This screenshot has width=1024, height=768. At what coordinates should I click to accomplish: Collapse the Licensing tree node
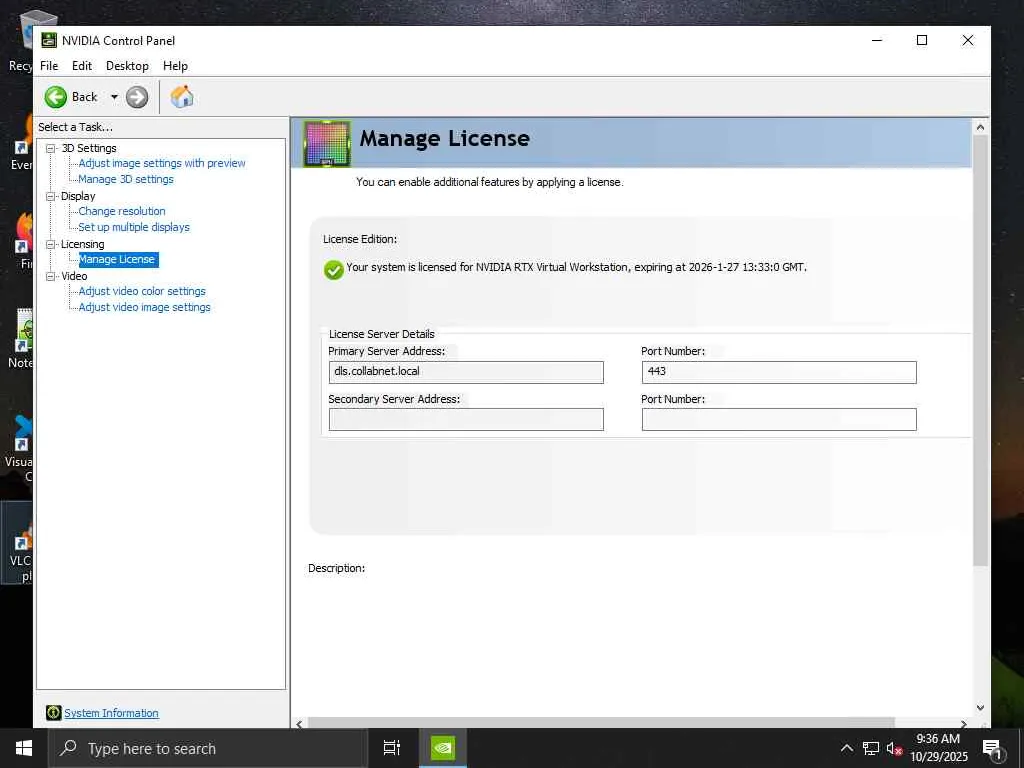tap(50, 244)
